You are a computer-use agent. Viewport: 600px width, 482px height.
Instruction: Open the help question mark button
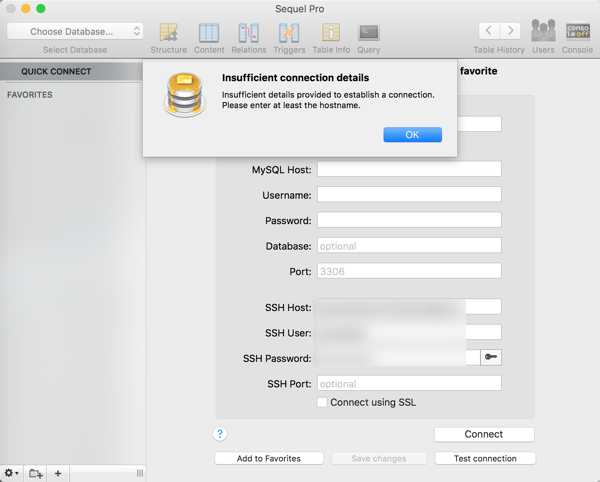(x=220, y=434)
